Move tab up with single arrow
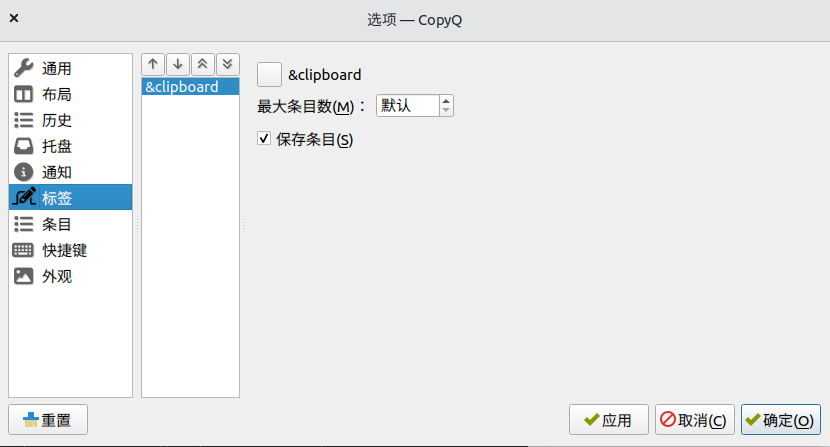The width and height of the screenshot is (830, 447). pyautogui.click(x=153, y=64)
